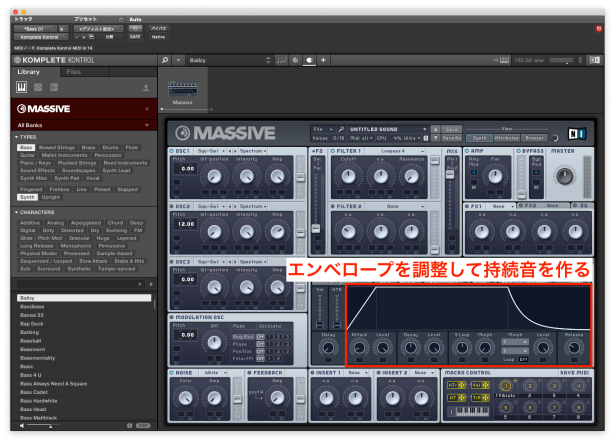Viewport: 615px width, 443px height.
Task: Click the KTr macro source icon
Action: coord(454,384)
